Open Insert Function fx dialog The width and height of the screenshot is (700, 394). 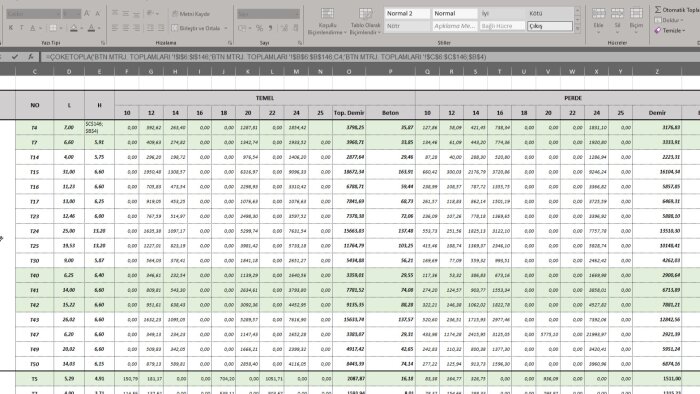coord(30,57)
